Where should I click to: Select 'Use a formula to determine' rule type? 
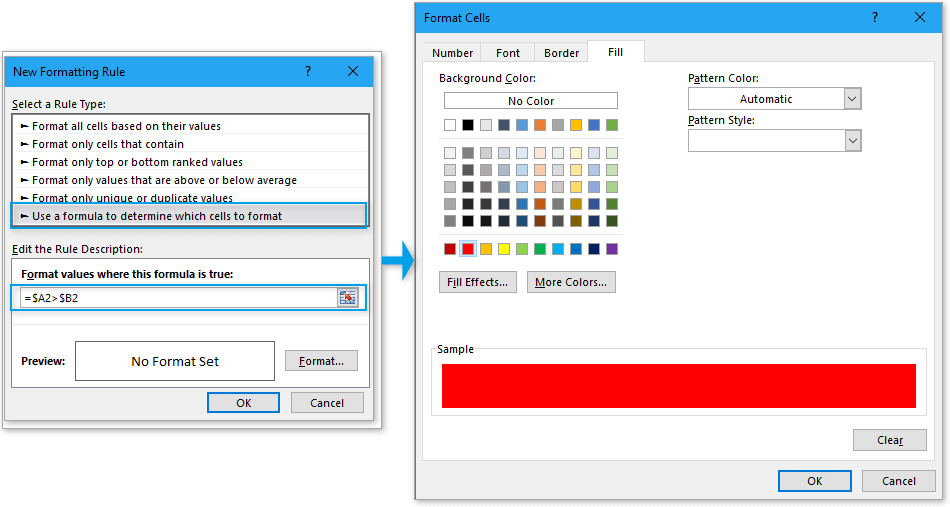tap(190, 215)
